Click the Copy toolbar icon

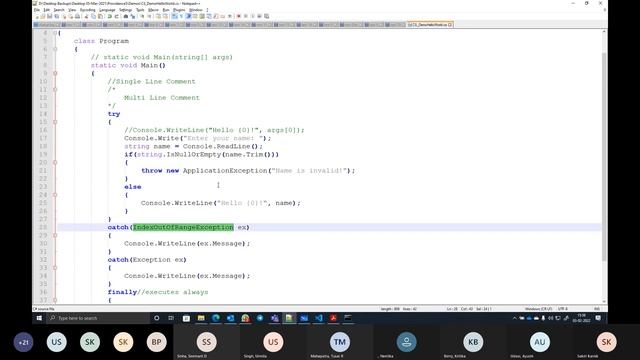coord(93,16)
